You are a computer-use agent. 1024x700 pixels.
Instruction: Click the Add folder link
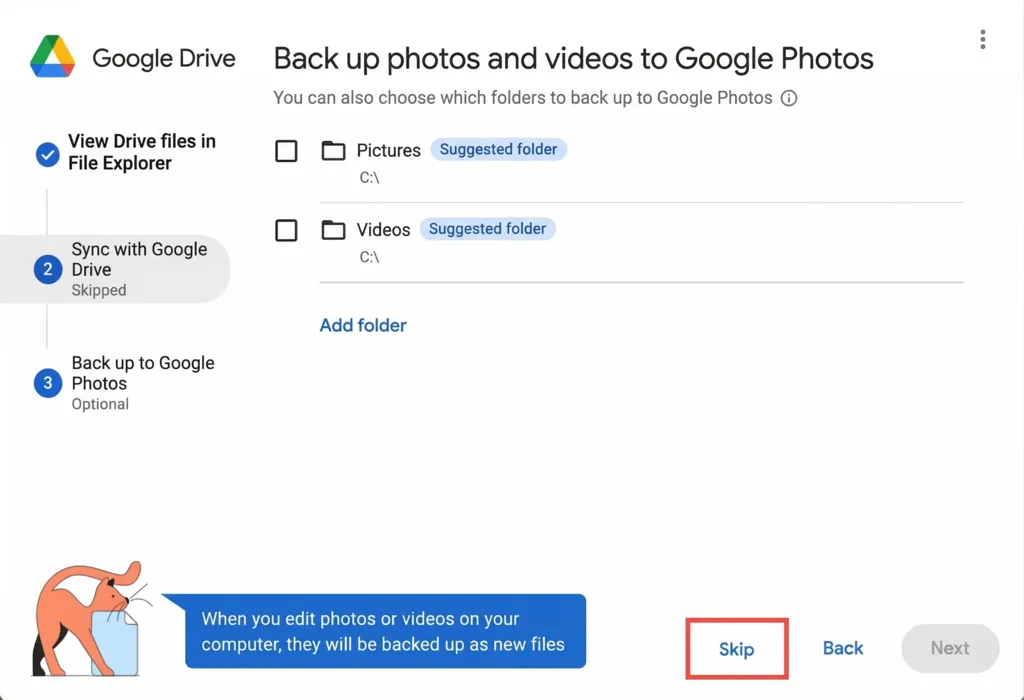(x=363, y=325)
